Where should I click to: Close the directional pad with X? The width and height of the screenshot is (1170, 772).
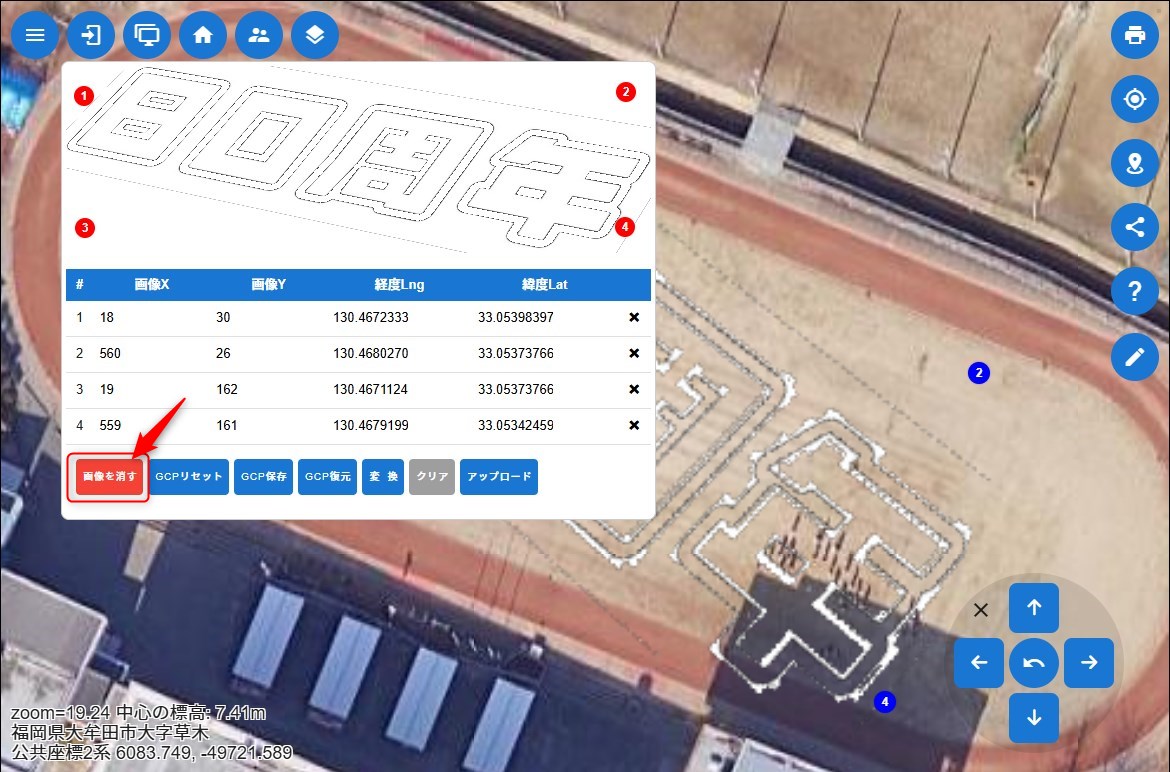(x=980, y=610)
